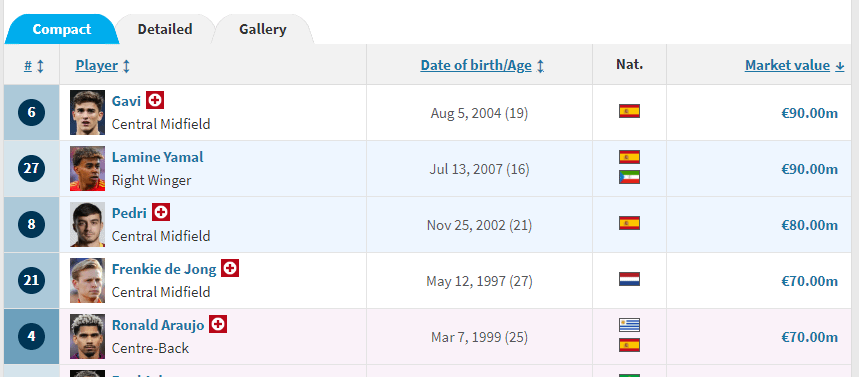Viewport: 859px width, 377px height.
Task: Select the Compact tab
Action: [61, 29]
